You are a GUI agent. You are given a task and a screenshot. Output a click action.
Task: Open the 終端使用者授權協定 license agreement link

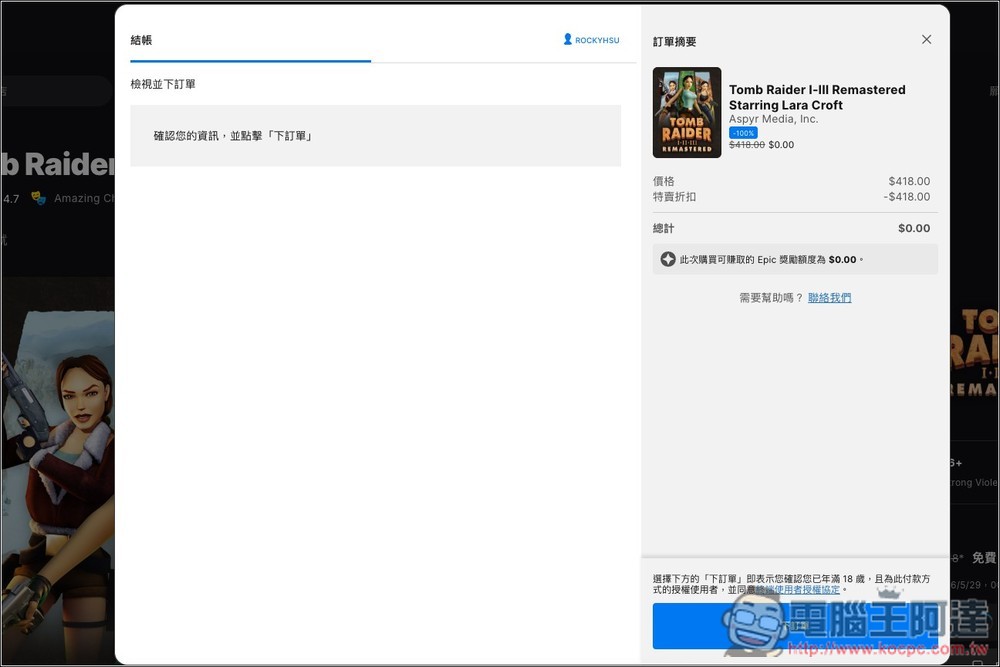tap(797, 590)
